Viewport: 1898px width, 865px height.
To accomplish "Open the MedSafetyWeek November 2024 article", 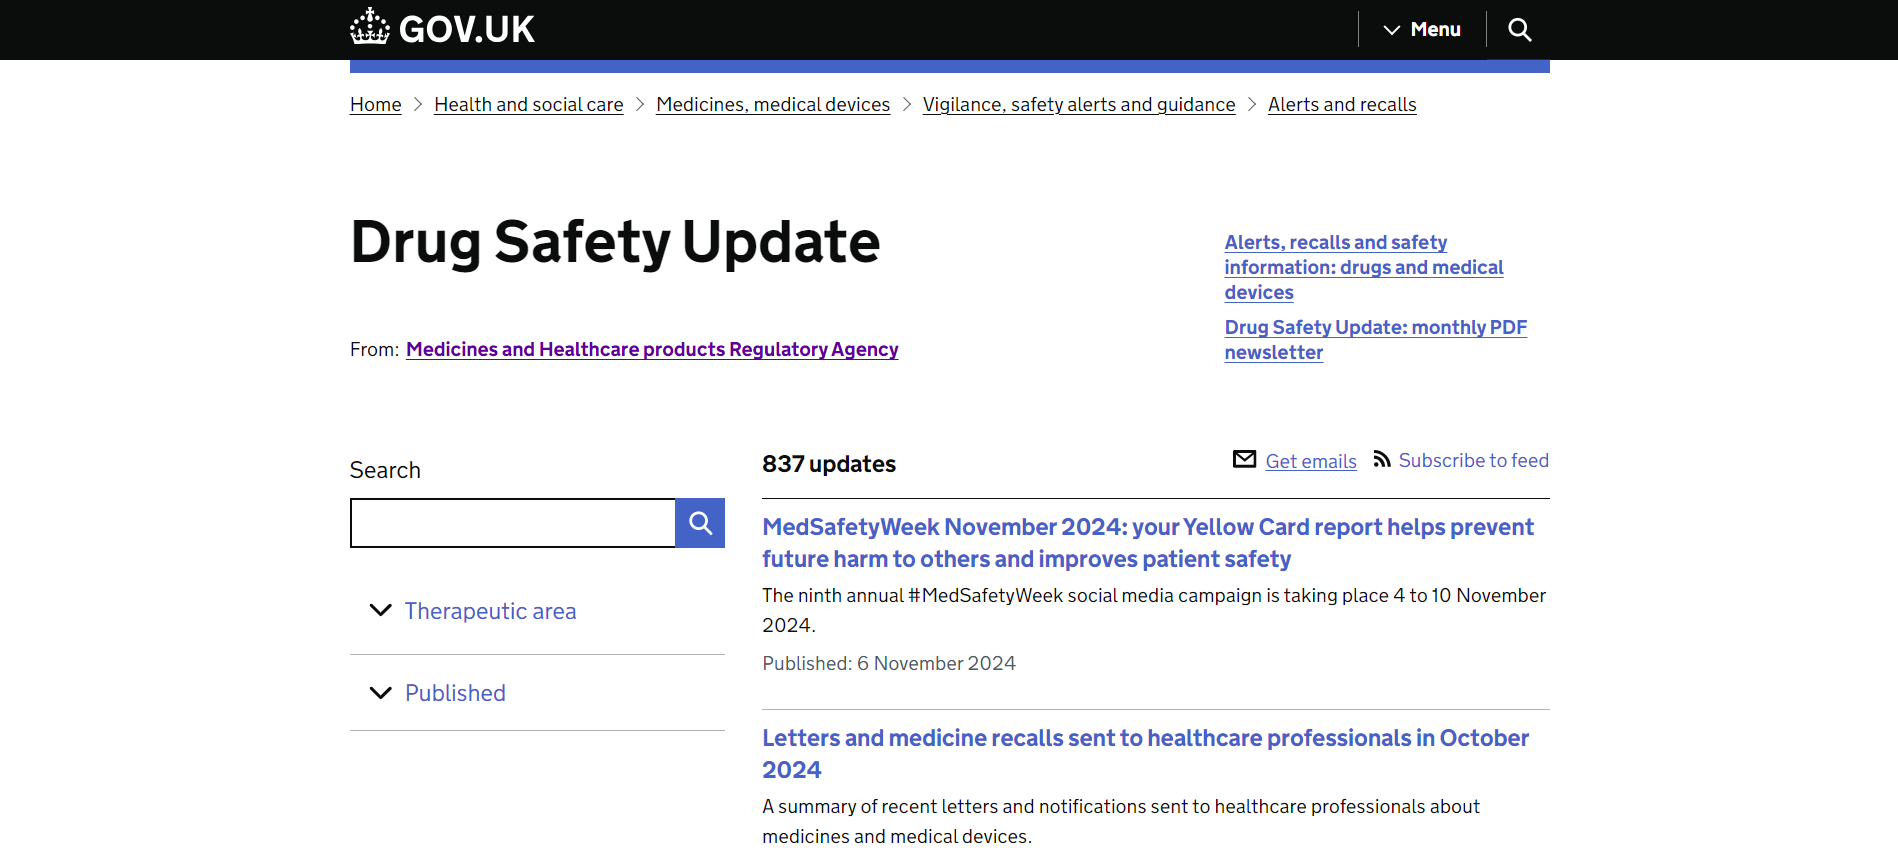I will coord(1147,543).
